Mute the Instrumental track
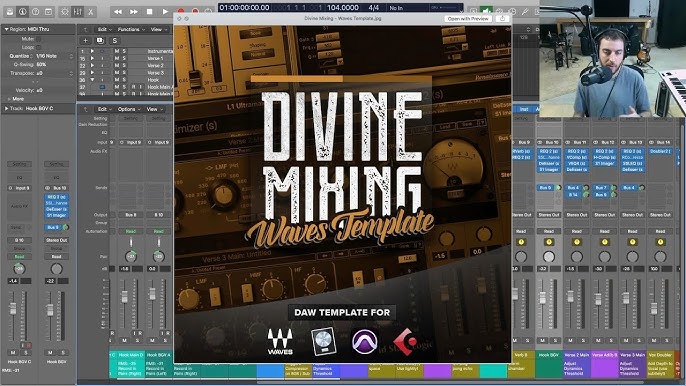 click(117, 51)
